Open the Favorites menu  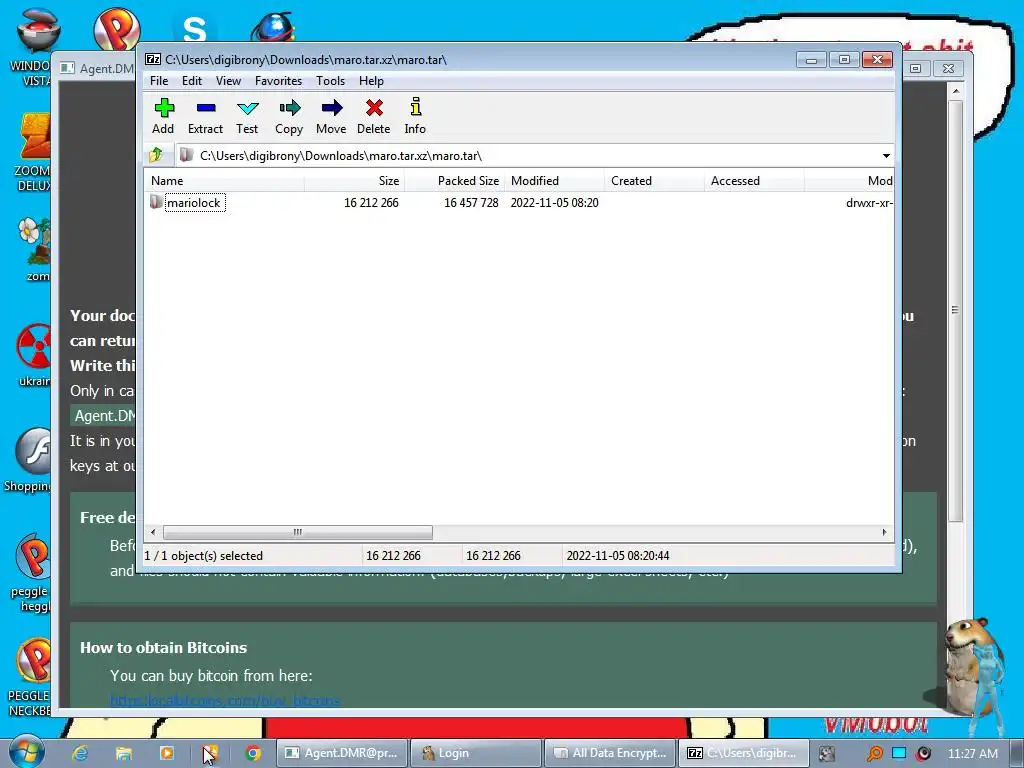pyautogui.click(x=278, y=81)
